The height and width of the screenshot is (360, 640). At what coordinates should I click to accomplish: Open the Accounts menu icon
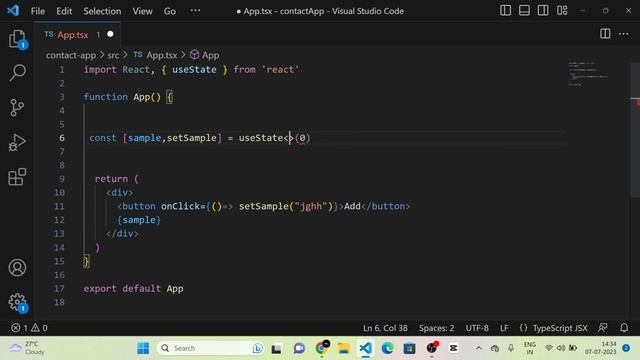point(17,268)
